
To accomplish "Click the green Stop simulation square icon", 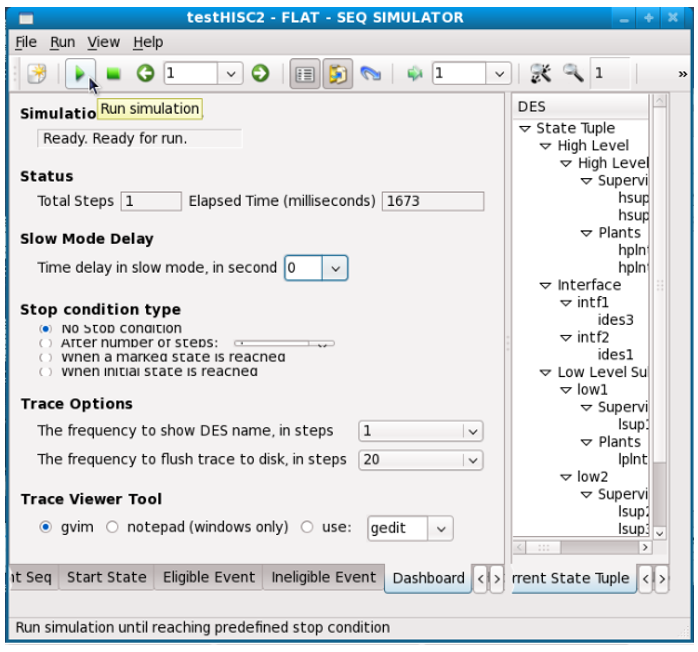I will point(113,73).
